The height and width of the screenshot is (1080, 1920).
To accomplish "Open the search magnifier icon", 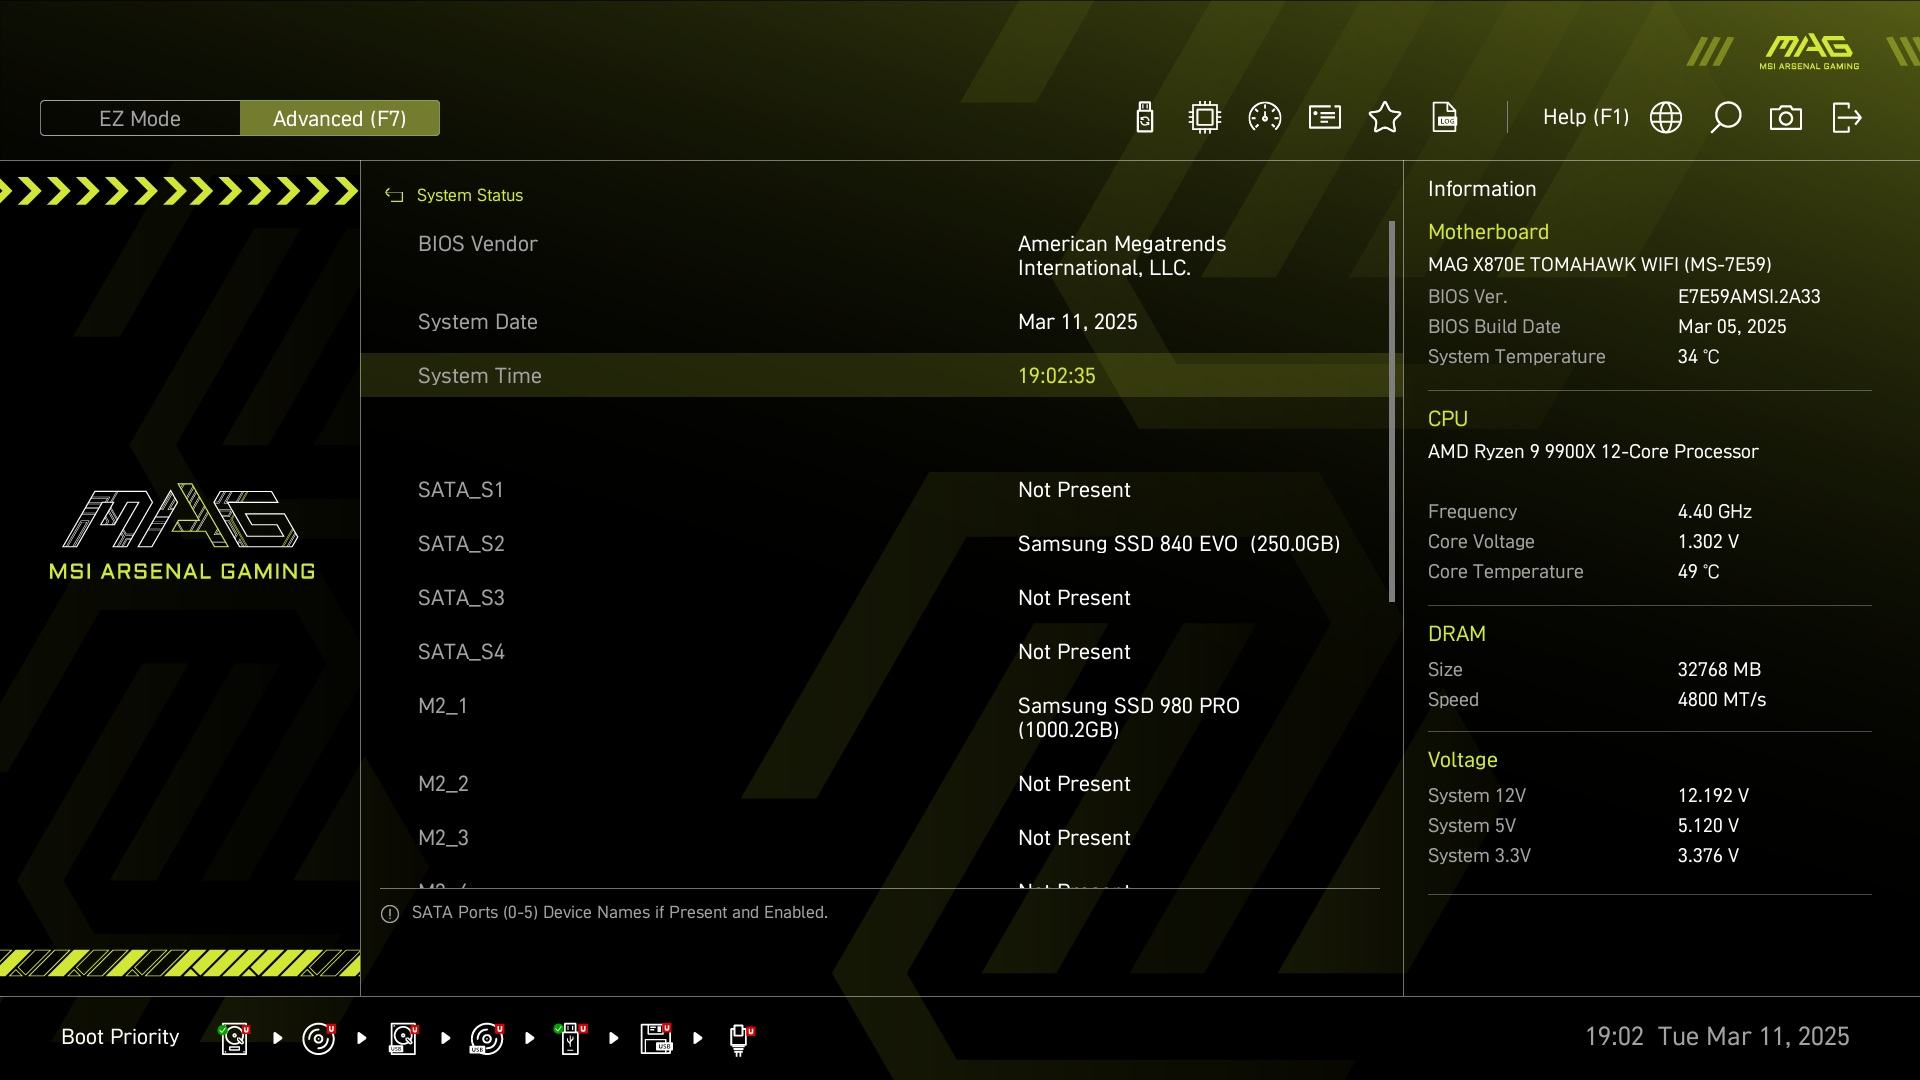I will 1726,117.
